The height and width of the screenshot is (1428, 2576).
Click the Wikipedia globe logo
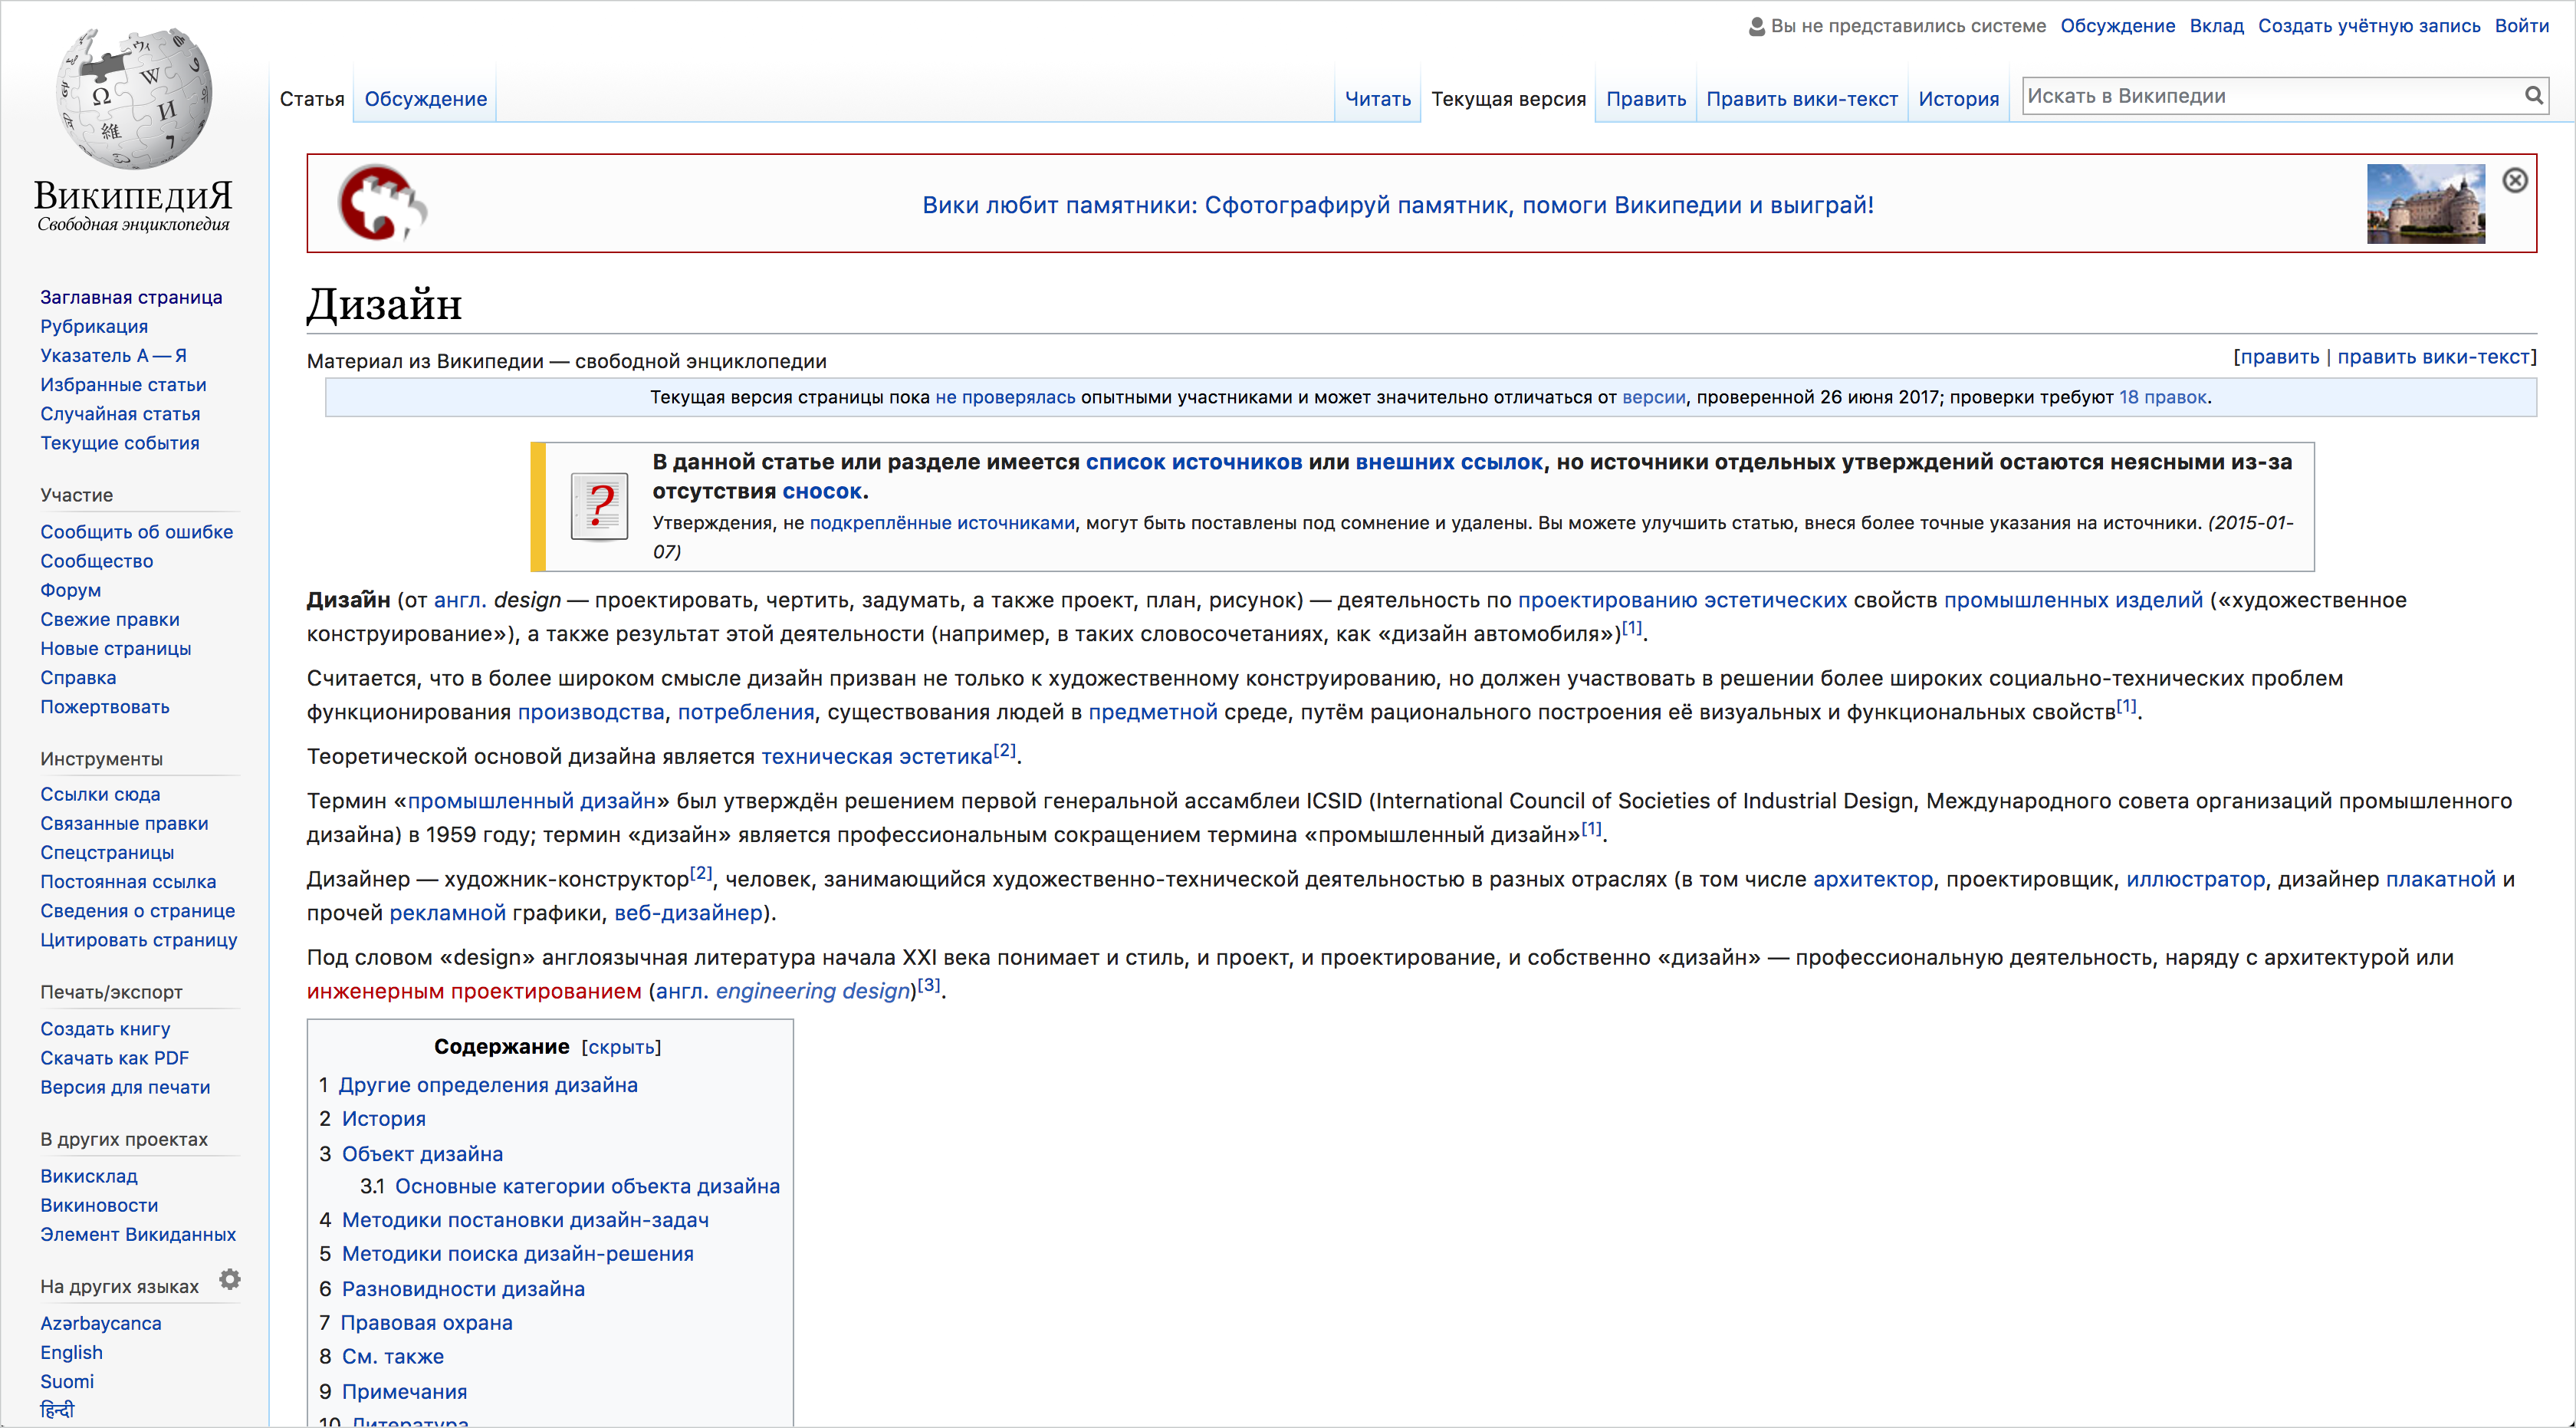tap(134, 99)
